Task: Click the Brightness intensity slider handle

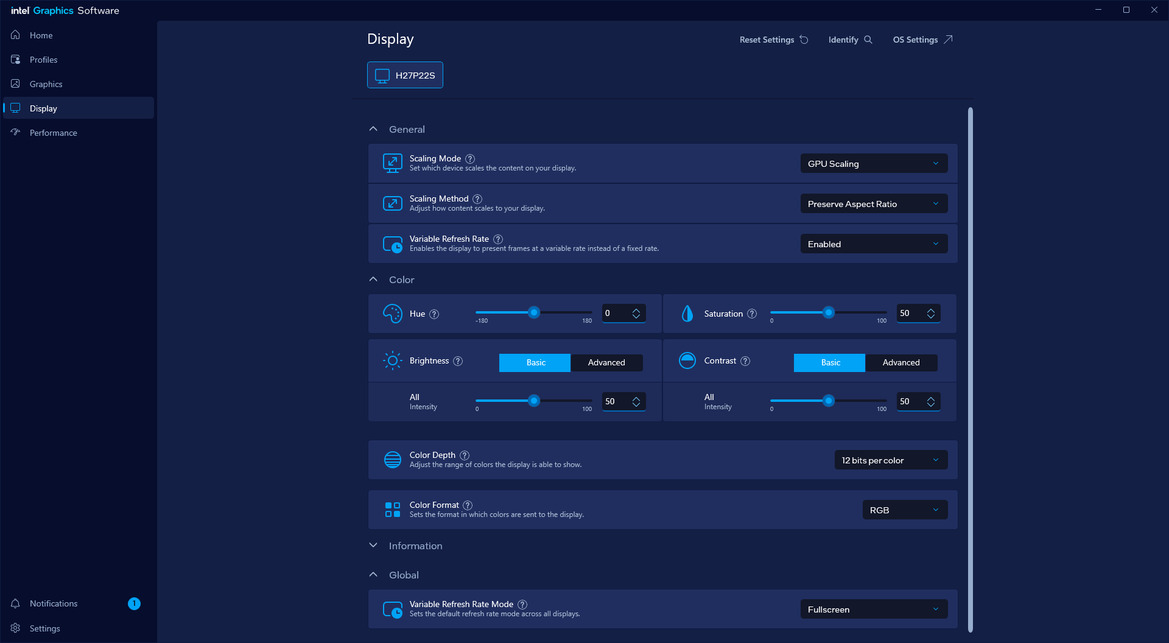Action: (534, 401)
